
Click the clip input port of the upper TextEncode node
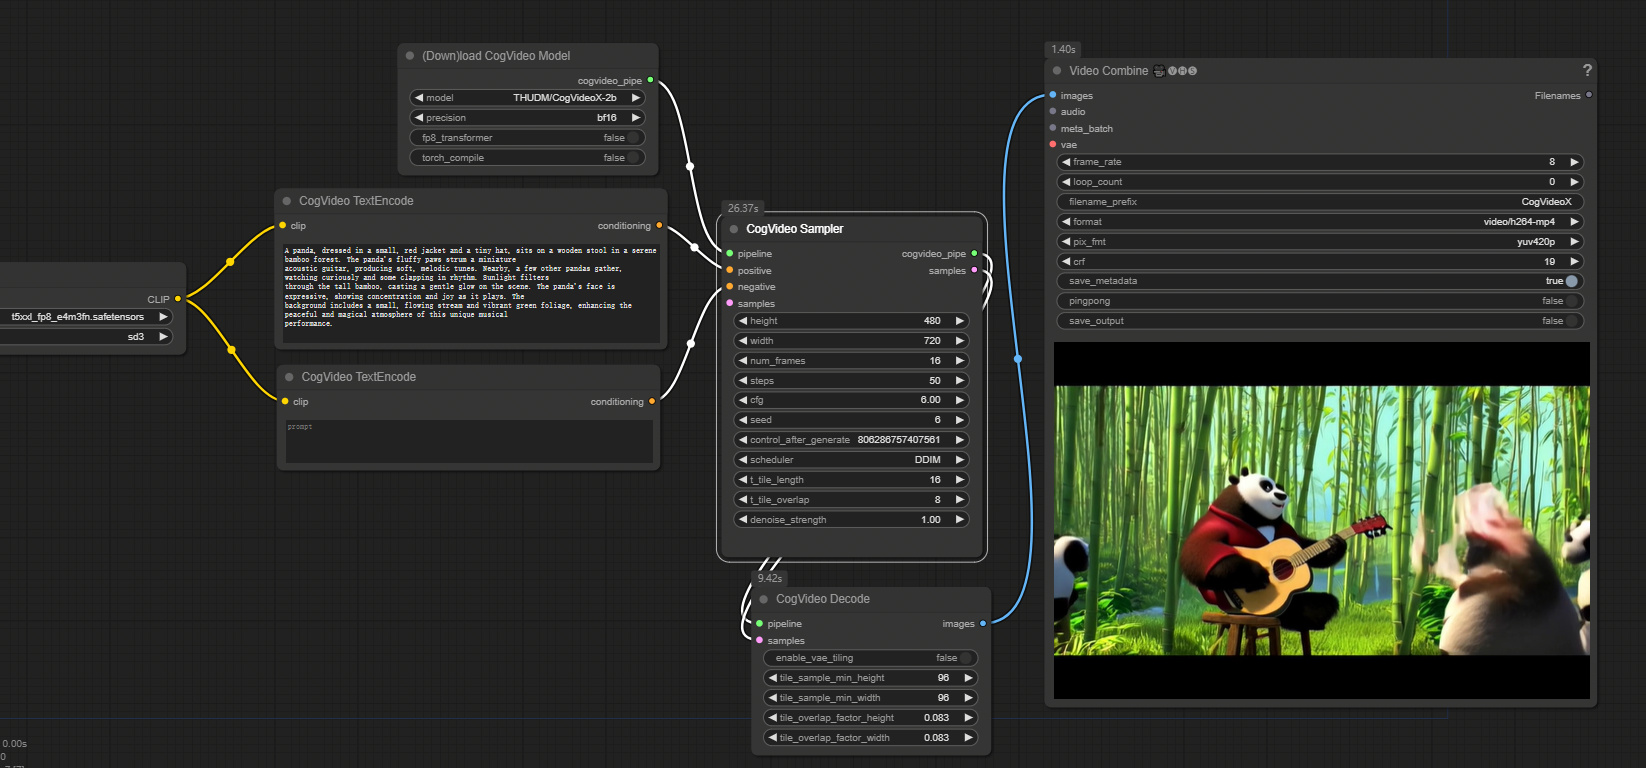coord(283,226)
